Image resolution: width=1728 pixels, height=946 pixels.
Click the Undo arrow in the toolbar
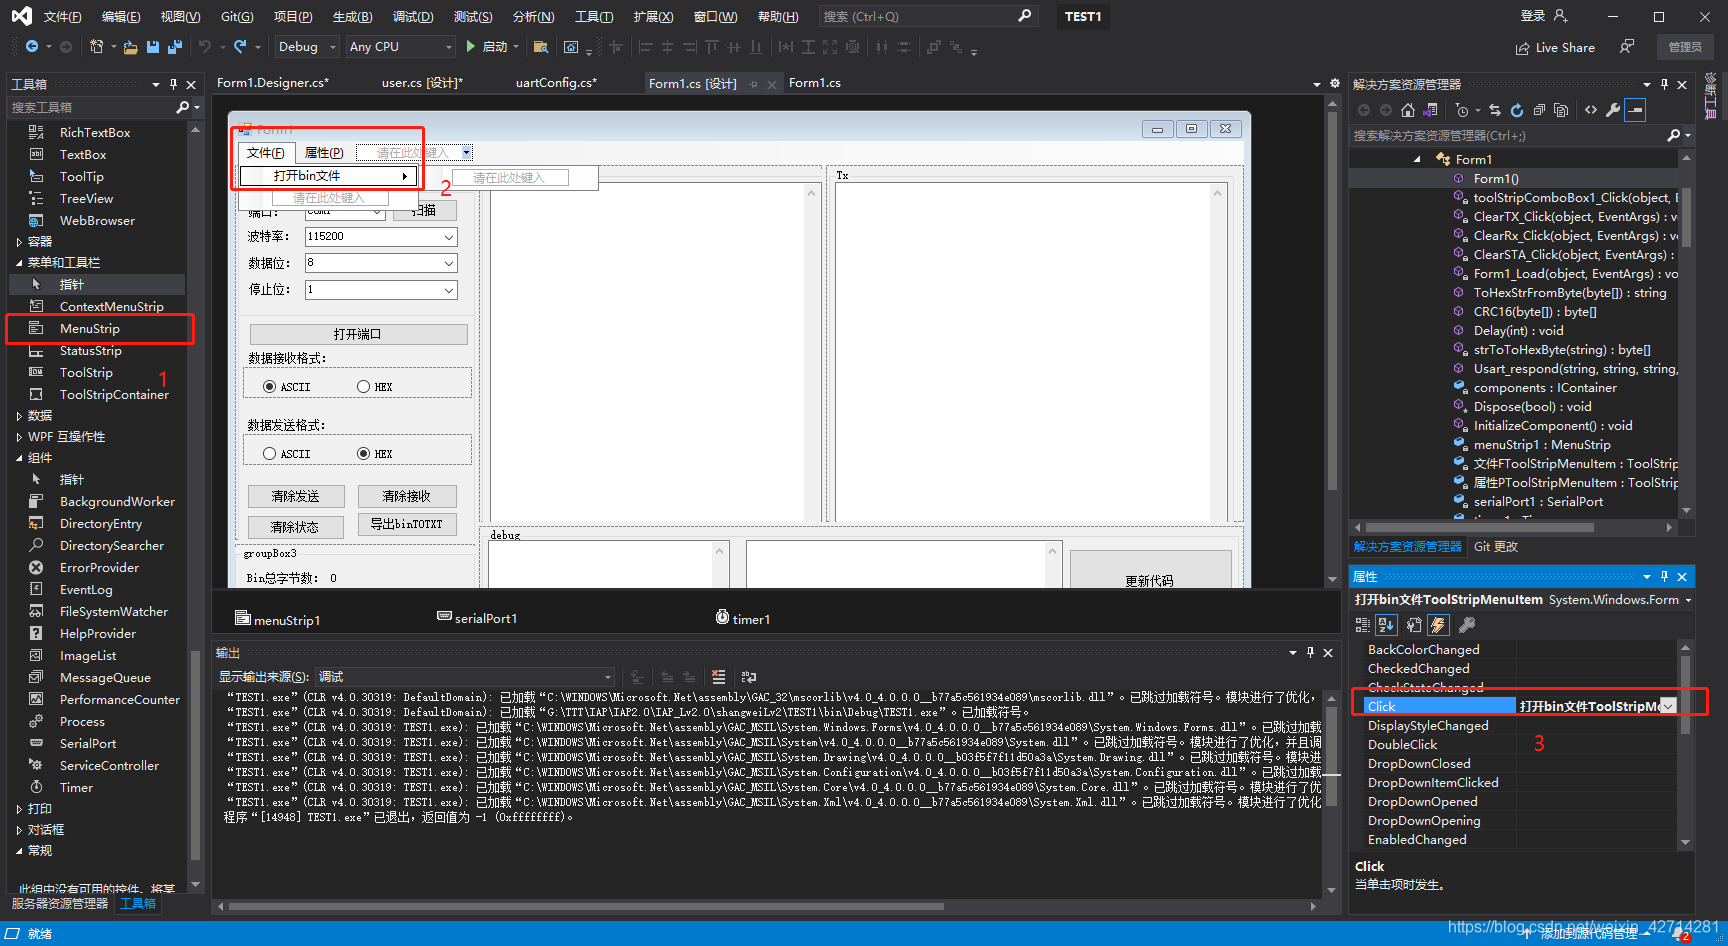click(x=205, y=47)
